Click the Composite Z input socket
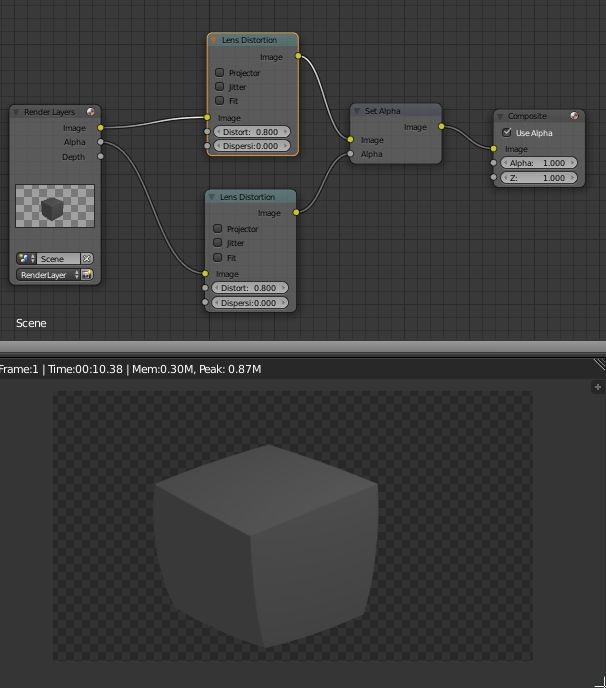 tap(494, 177)
